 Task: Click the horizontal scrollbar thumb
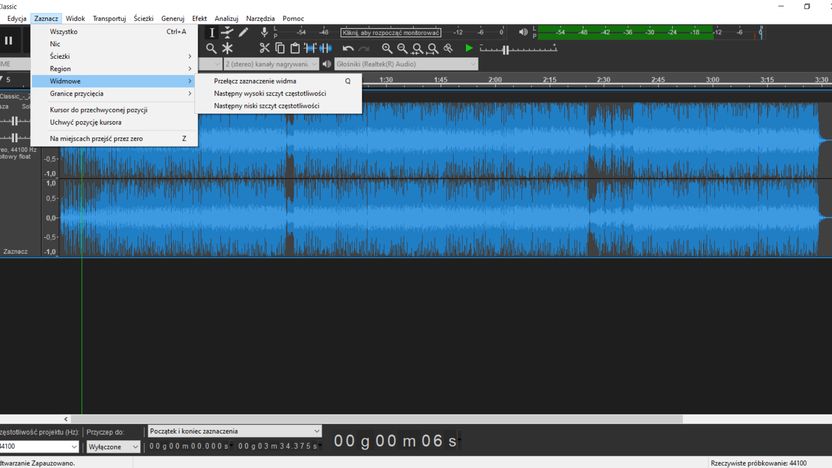coord(377,419)
